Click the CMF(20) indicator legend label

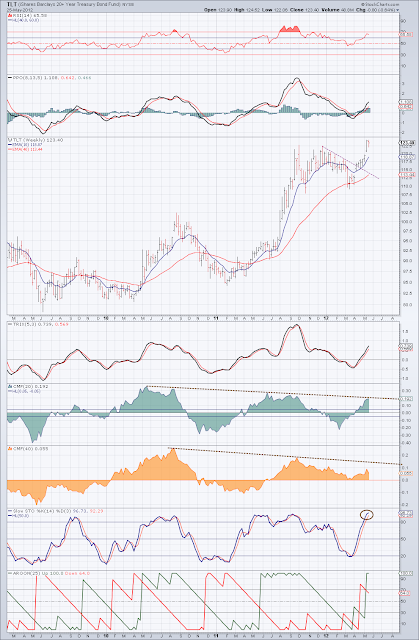tap(28, 386)
